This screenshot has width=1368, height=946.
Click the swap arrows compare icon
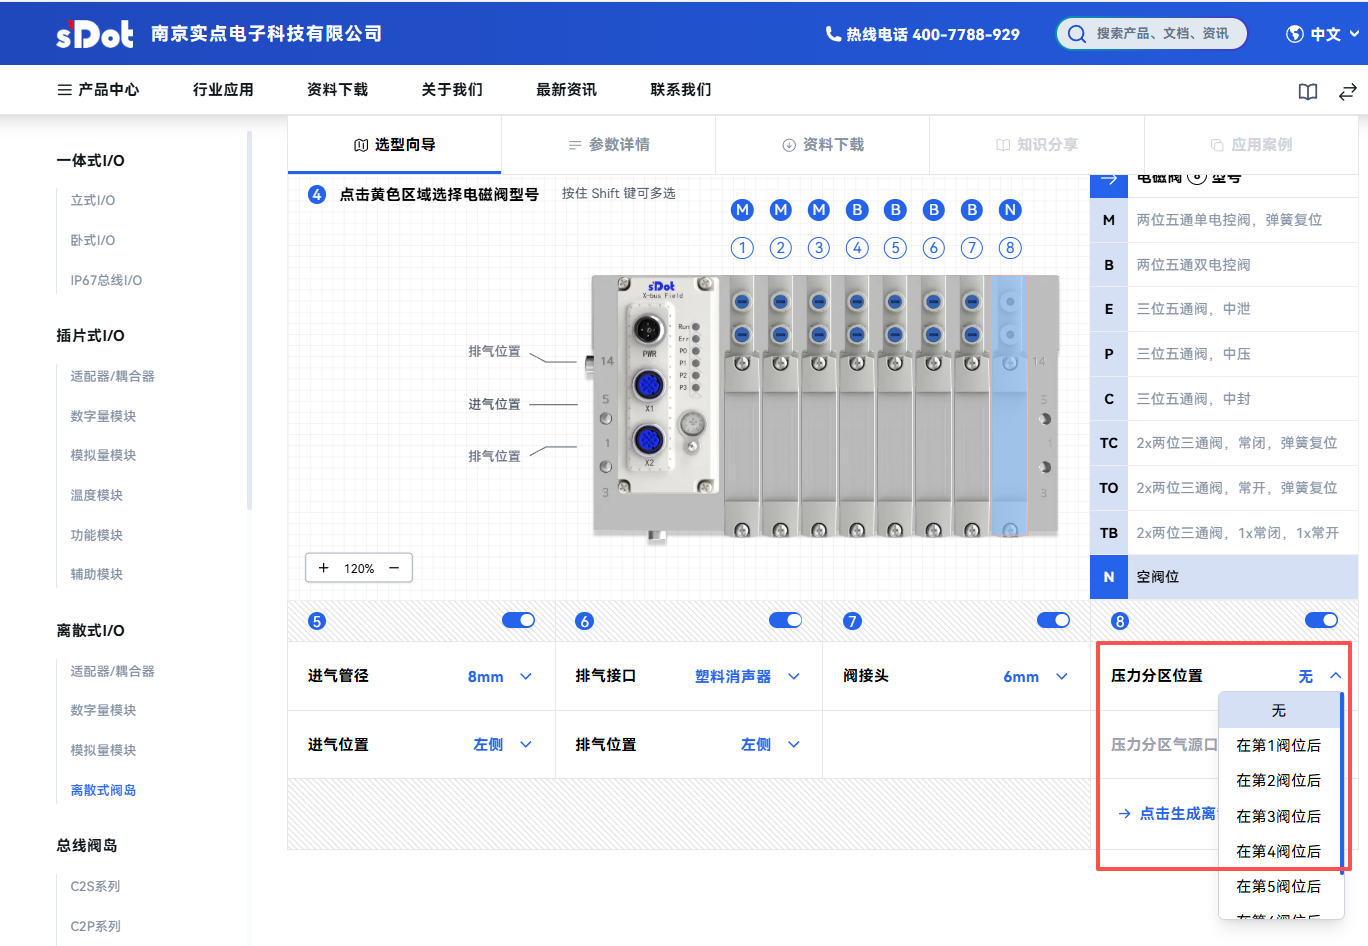tap(1347, 92)
